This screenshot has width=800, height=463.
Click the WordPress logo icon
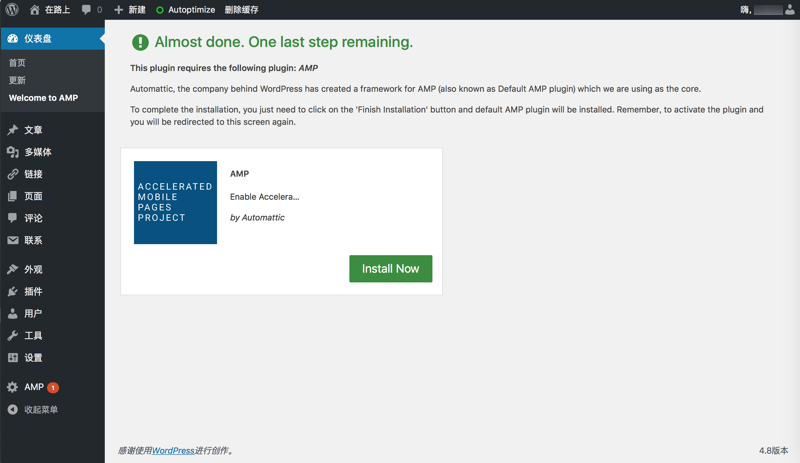pos(12,10)
